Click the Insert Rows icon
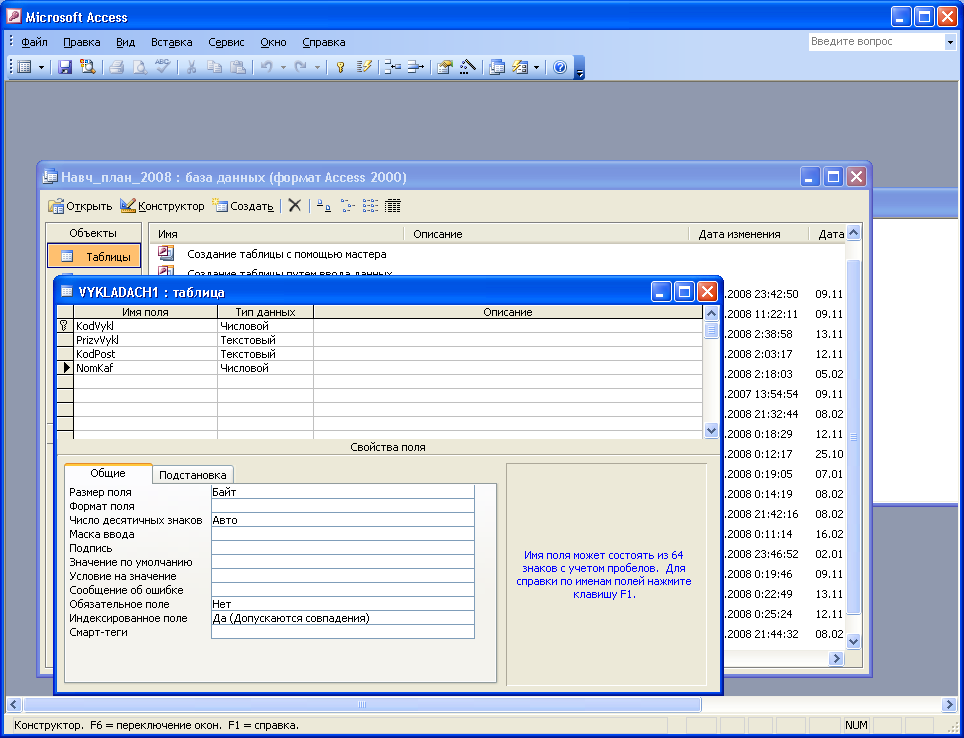964x738 pixels. point(392,67)
